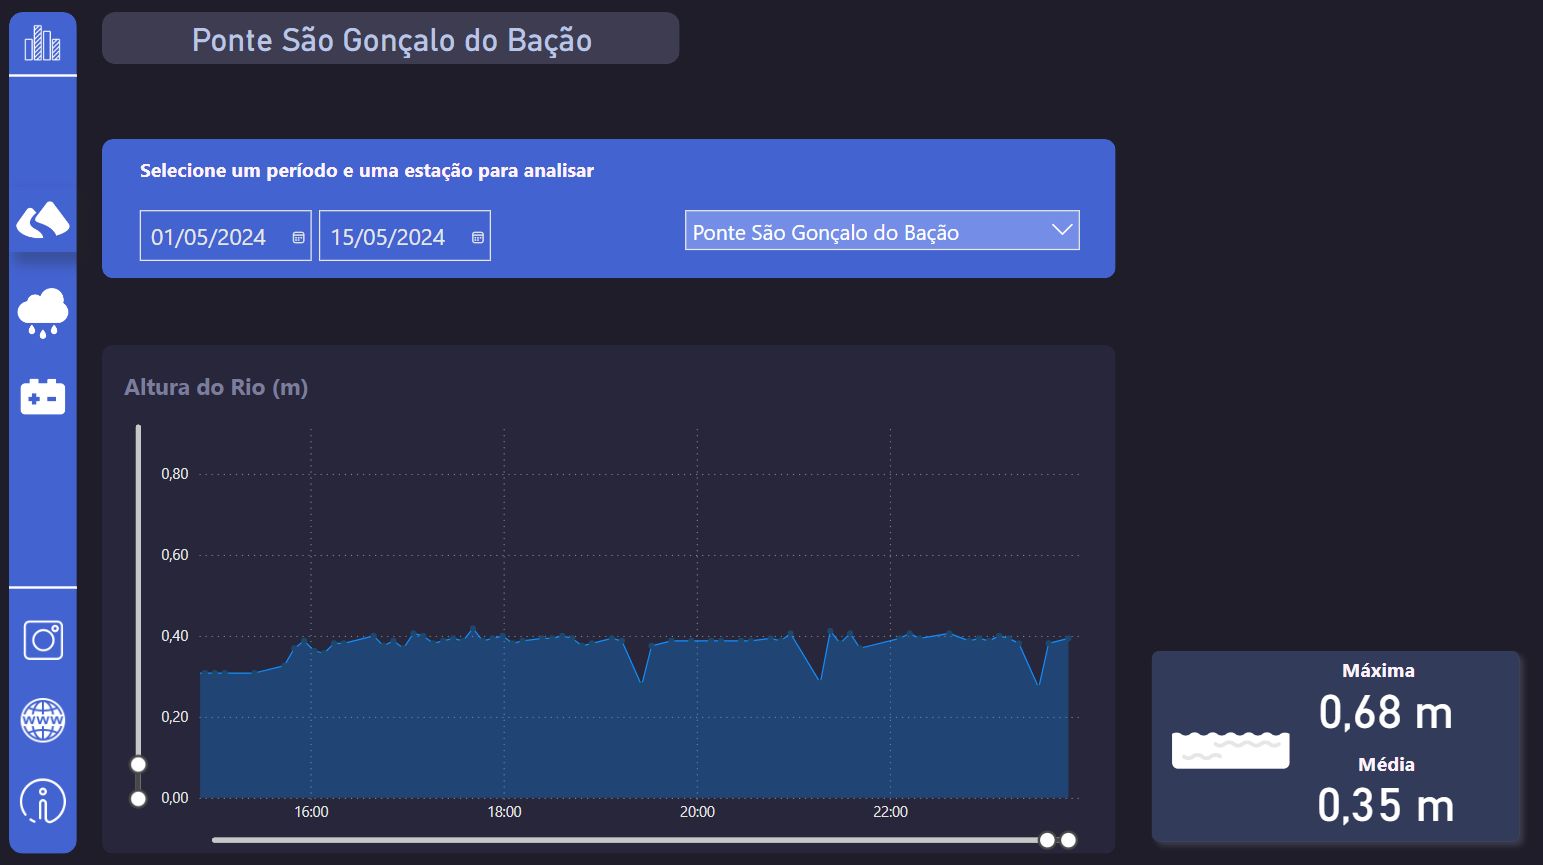Click the 22:00 x-axis label
The image size is (1543, 865).
(x=890, y=812)
